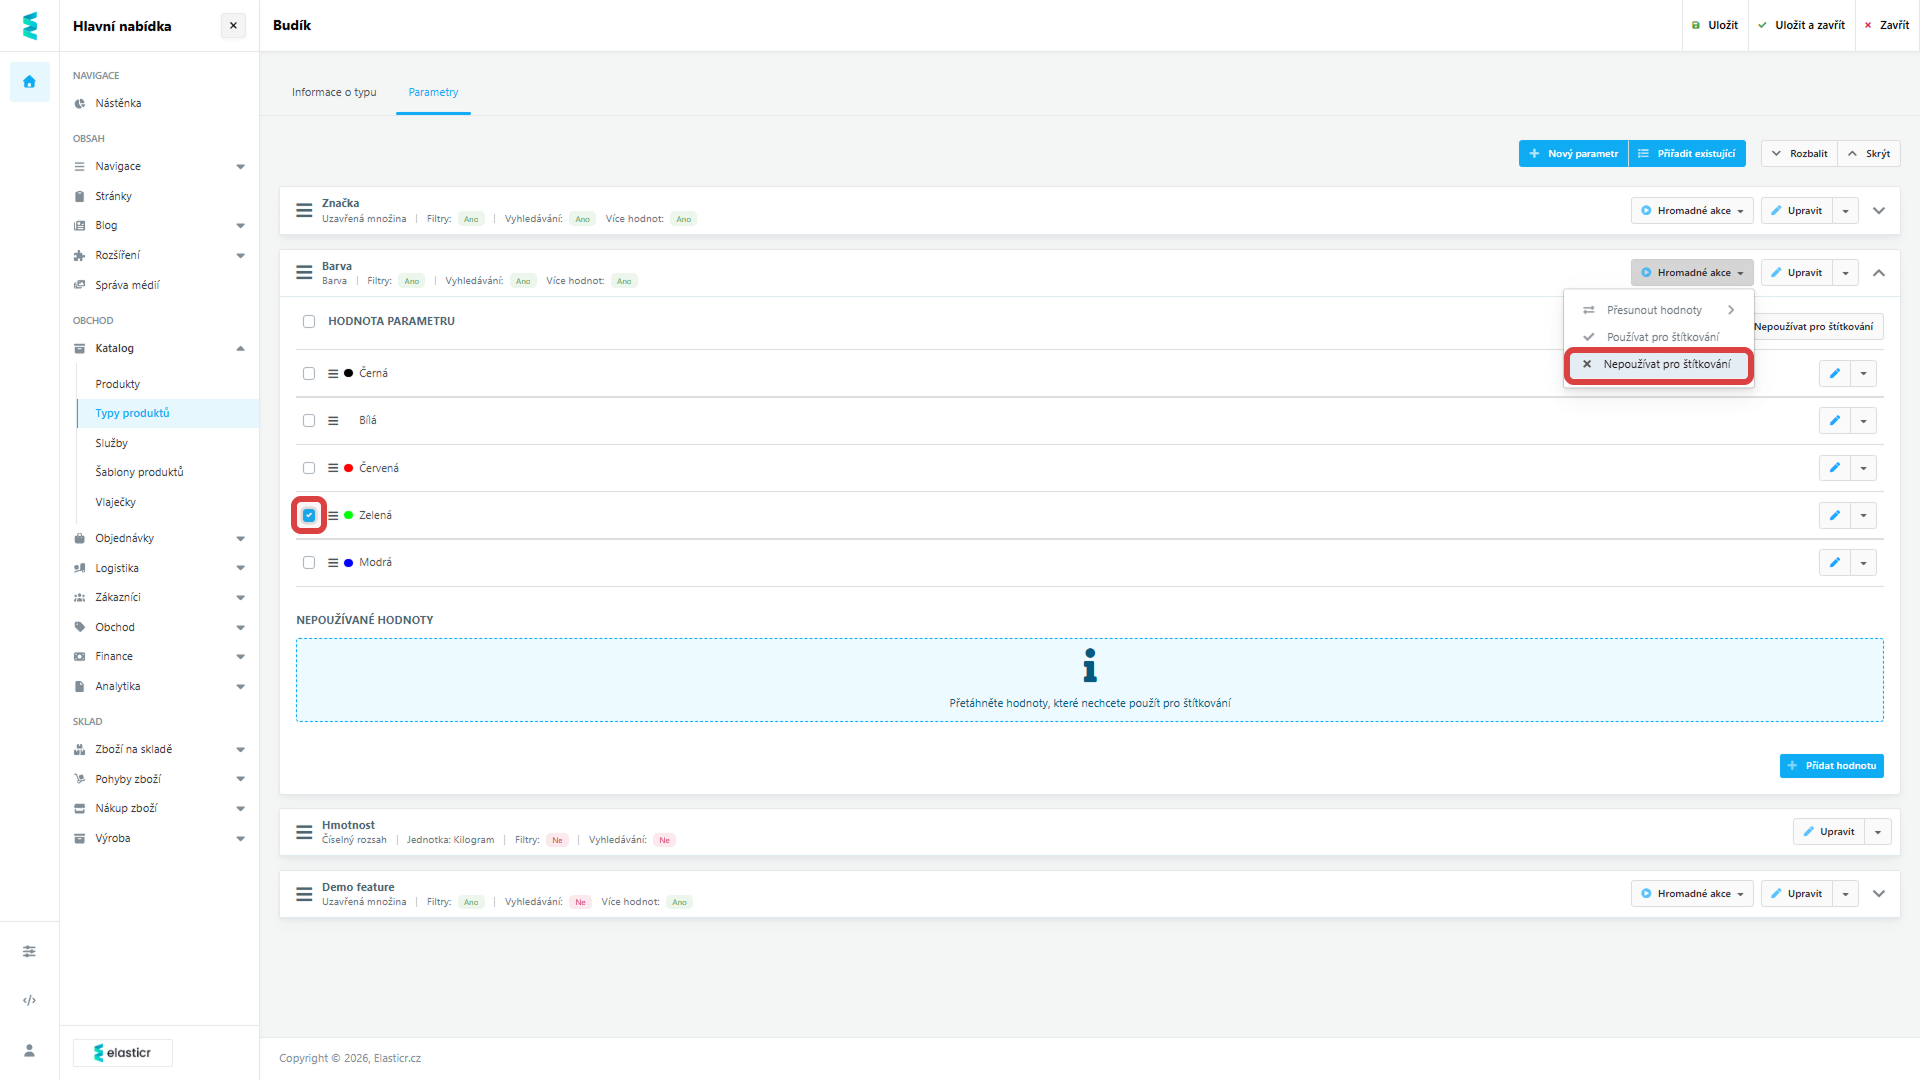This screenshot has width=1920, height=1080.
Task: Click drag handle icon of Značka parameter
Action: [x=304, y=211]
